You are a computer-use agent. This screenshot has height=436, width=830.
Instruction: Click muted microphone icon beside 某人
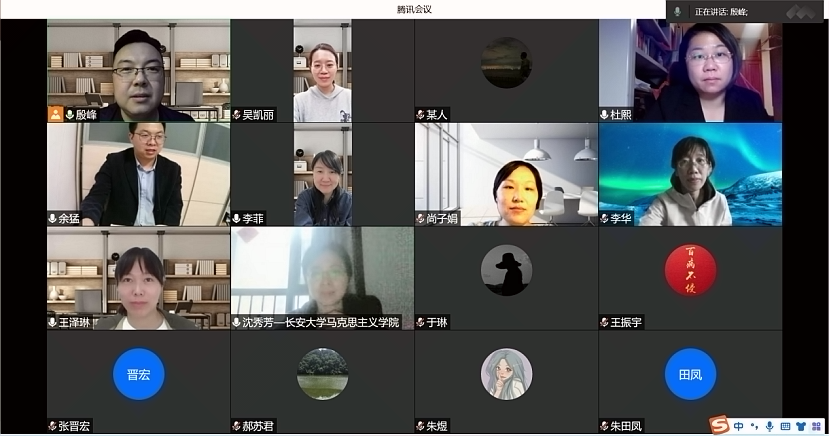(x=420, y=115)
